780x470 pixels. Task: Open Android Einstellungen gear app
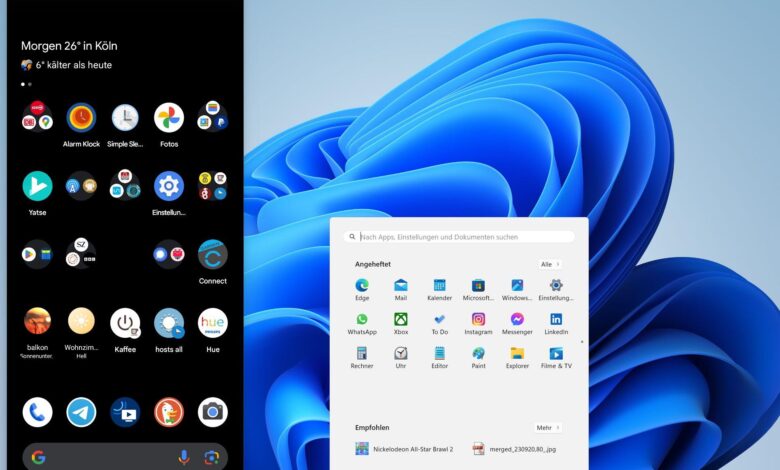coord(169,186)
